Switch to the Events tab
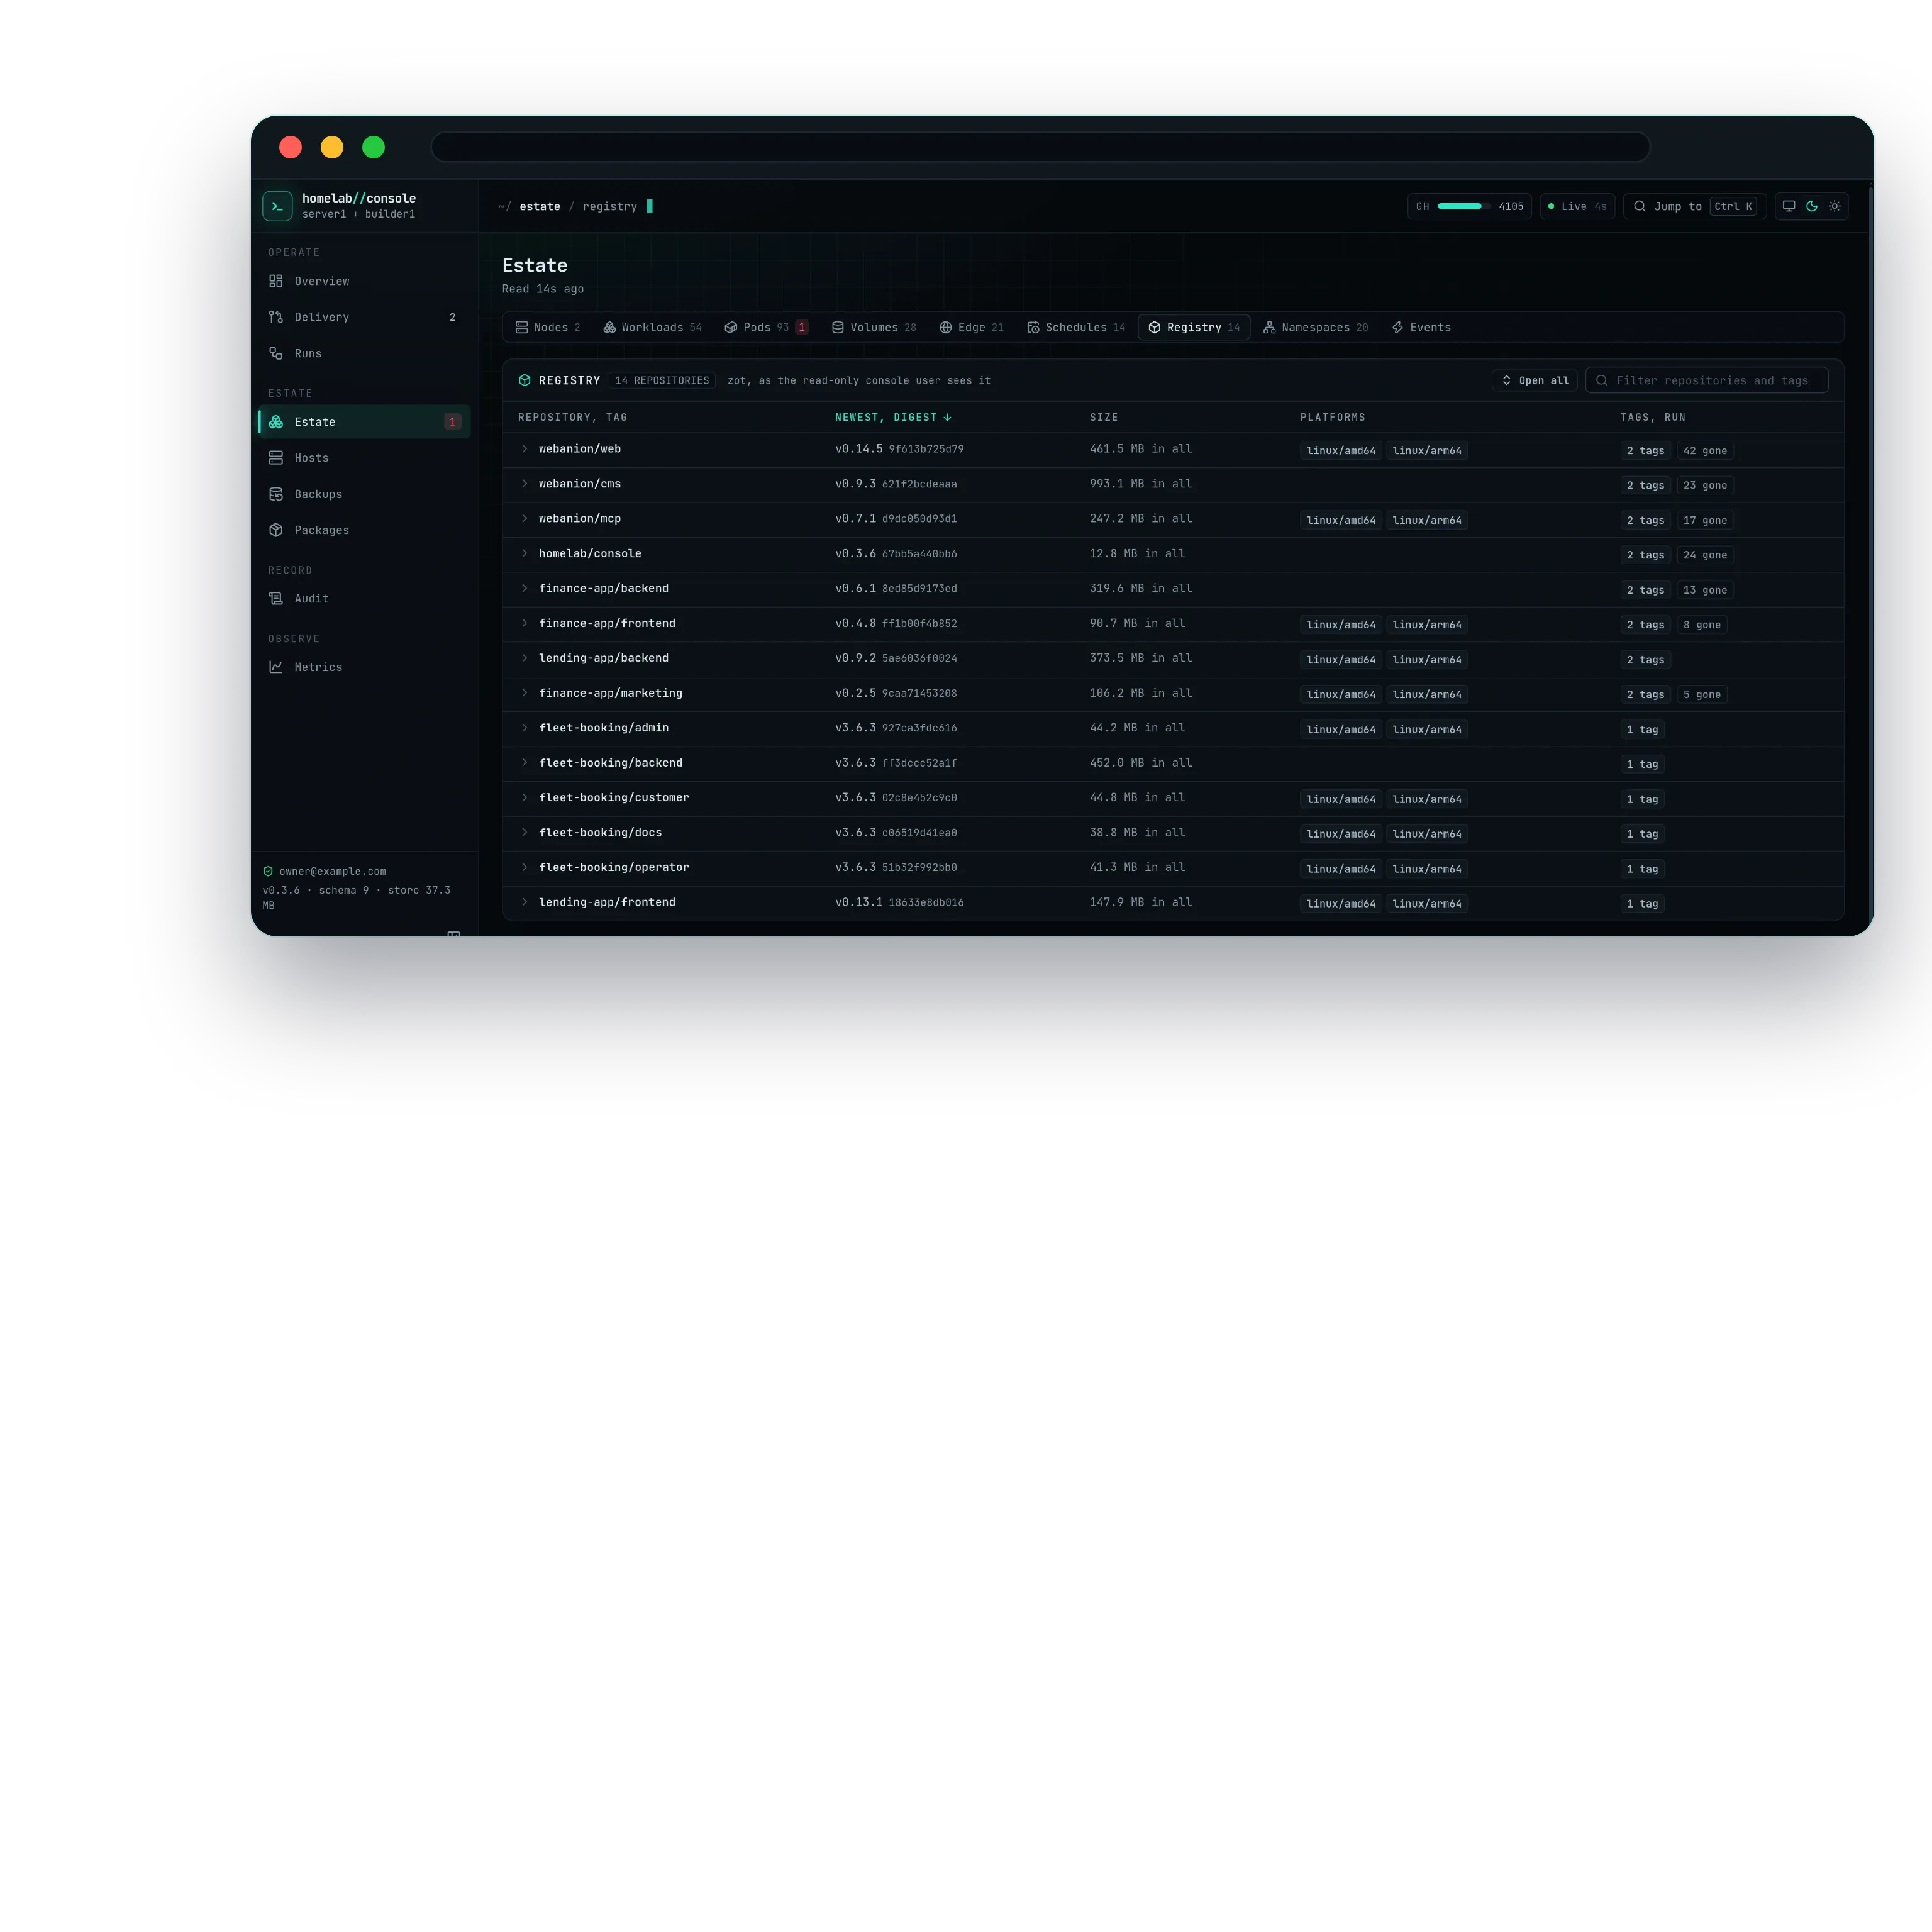The width and height of the screenshot is (1932, 1932). pyautogui.click(x=1421, y=327)
